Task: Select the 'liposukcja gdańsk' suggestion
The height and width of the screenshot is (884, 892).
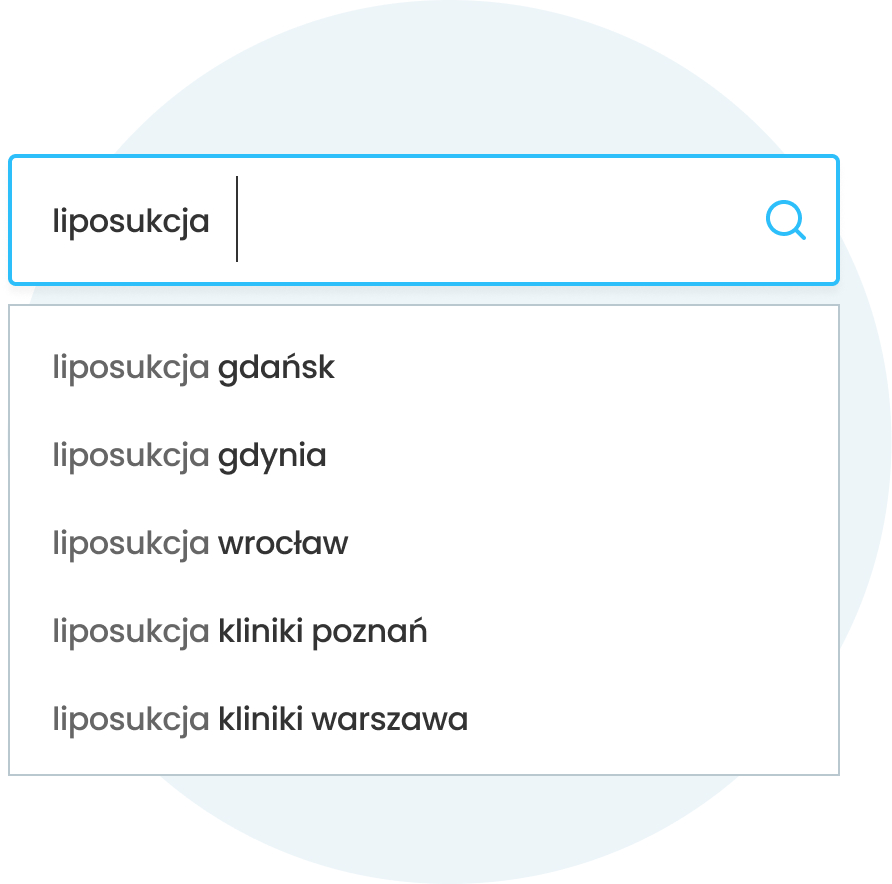Action: tap(424, 367)
